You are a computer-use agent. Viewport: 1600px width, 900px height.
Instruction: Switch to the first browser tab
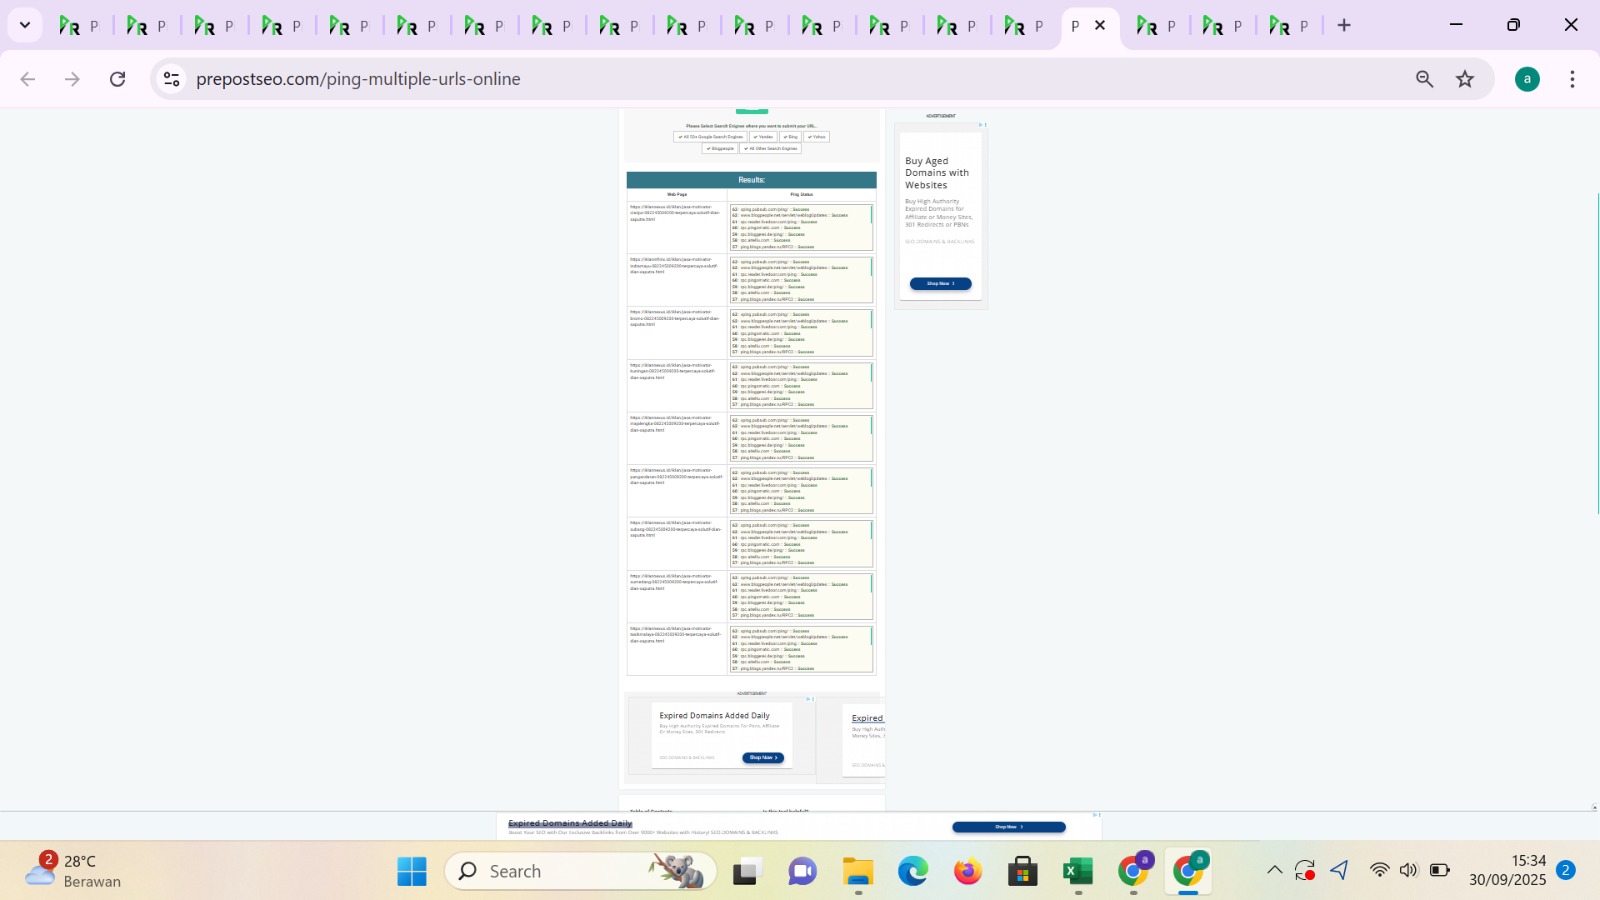[x=78, y=26]
